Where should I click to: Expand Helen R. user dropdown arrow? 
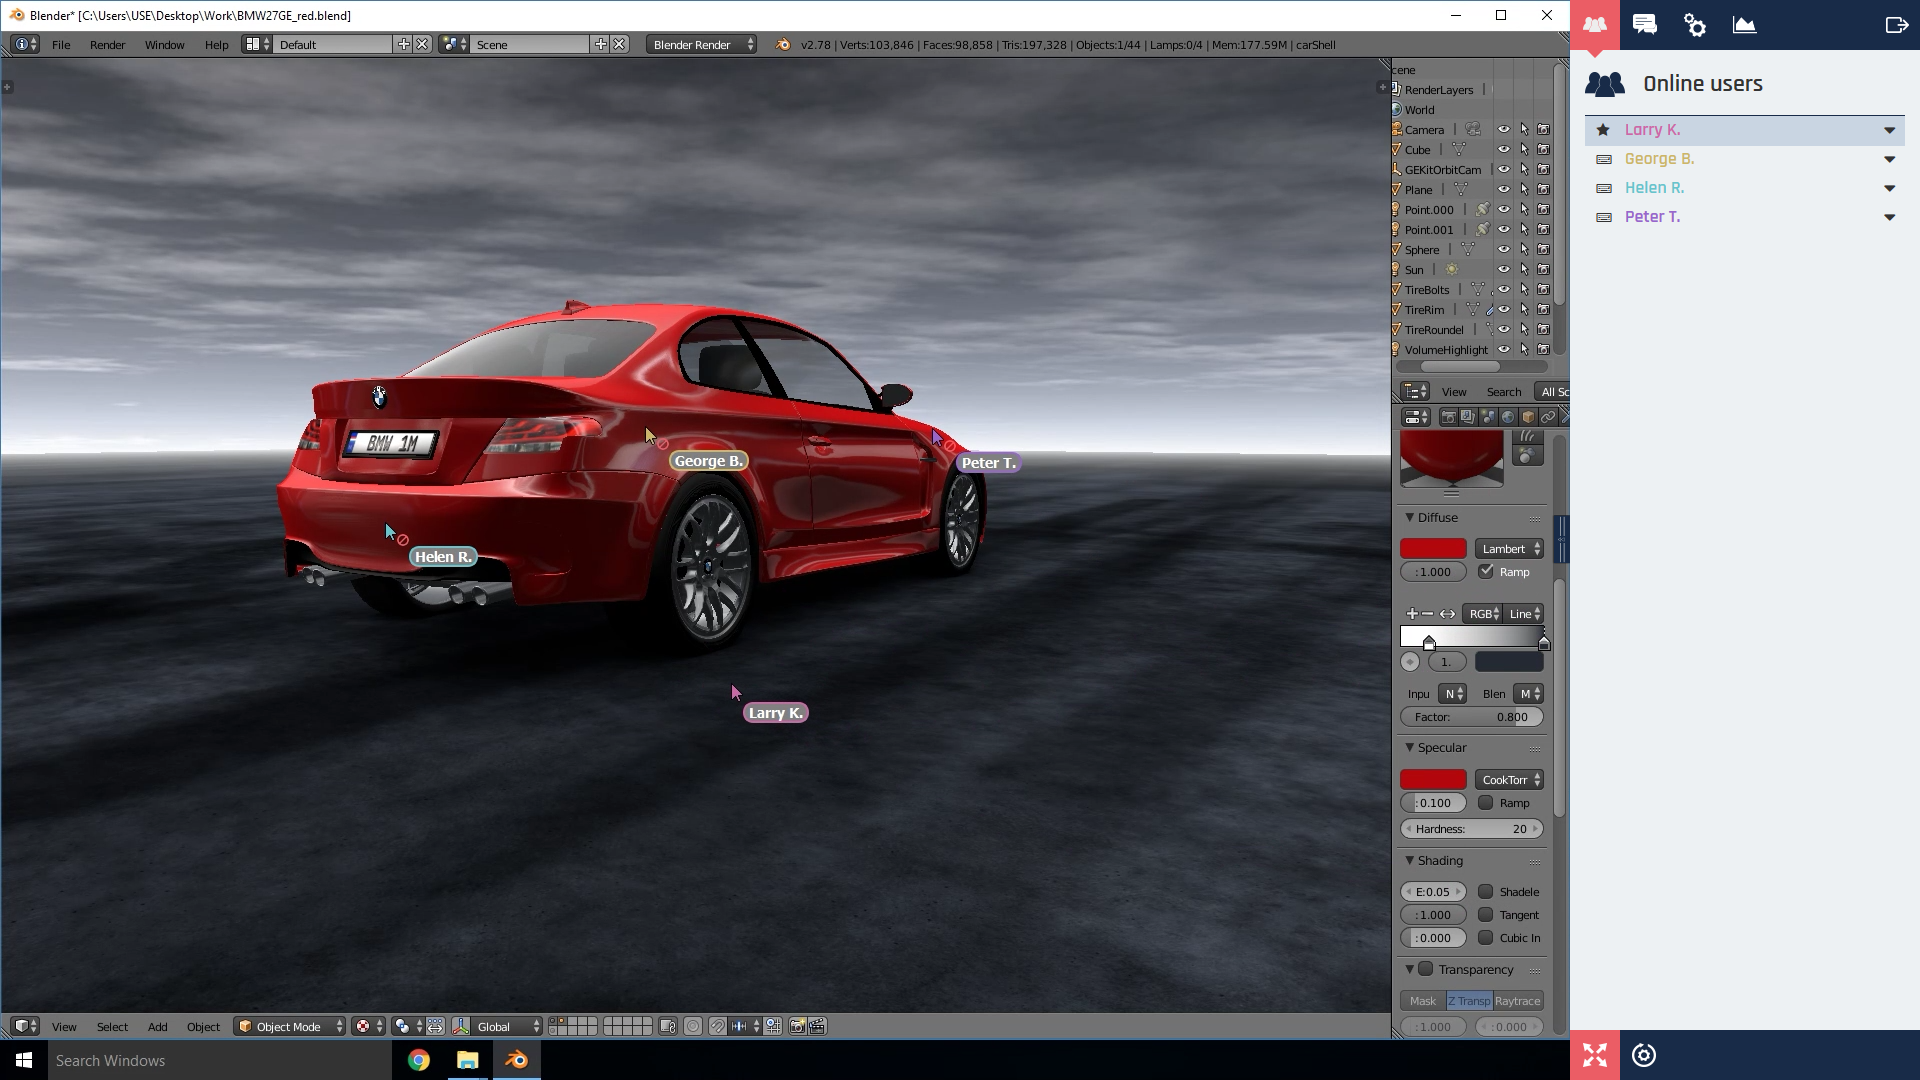(1889, 188)
